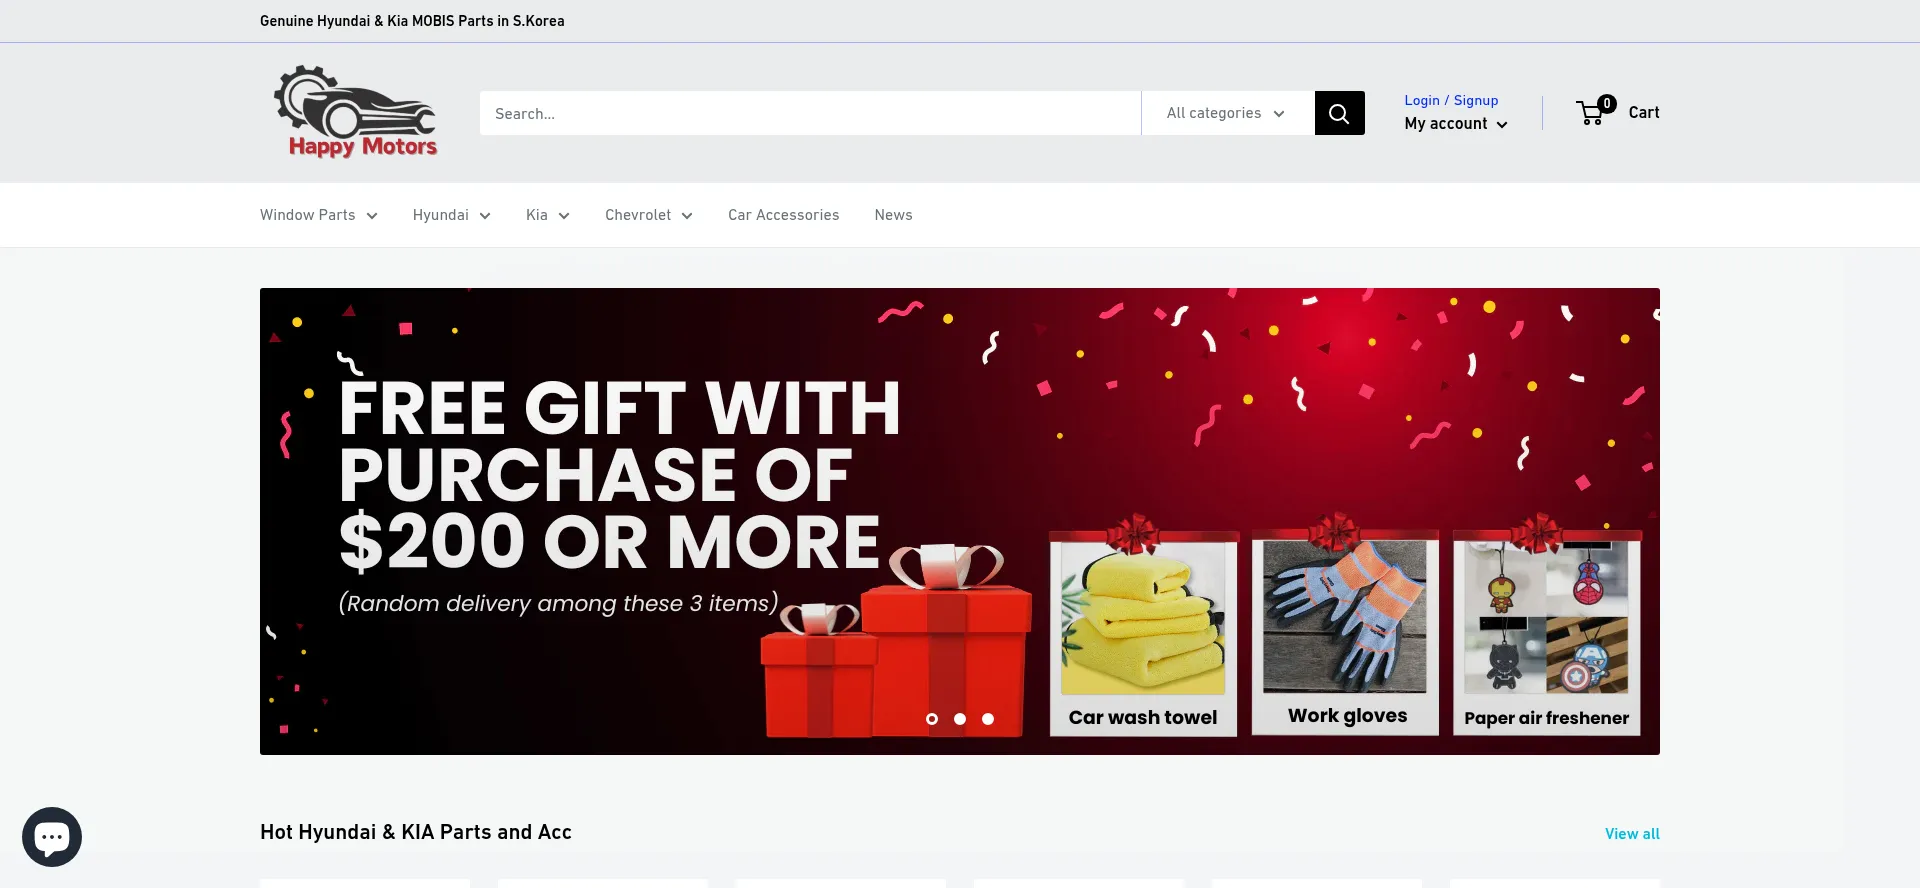Open the All categories dropdown
The width and height of the screenshot is (1920, 888).
coord(1227,113)
